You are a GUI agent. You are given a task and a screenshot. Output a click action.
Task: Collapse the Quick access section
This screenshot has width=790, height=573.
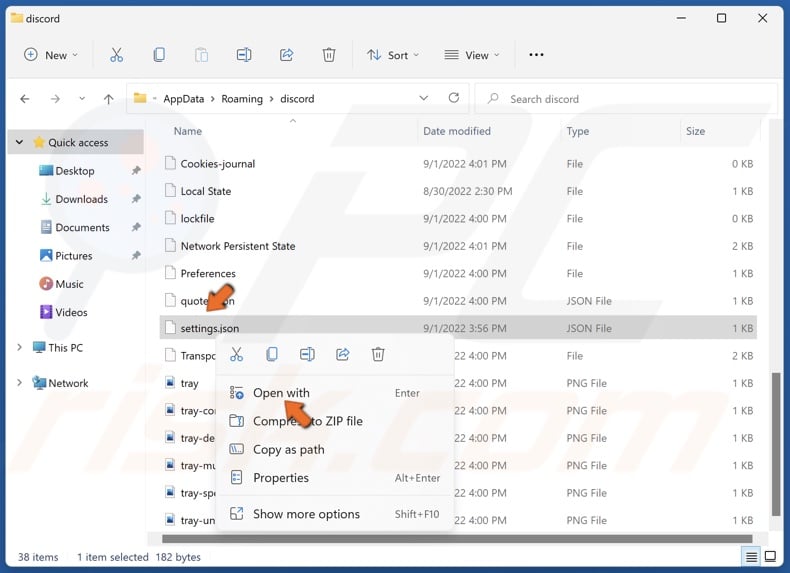tap(19, 143)
